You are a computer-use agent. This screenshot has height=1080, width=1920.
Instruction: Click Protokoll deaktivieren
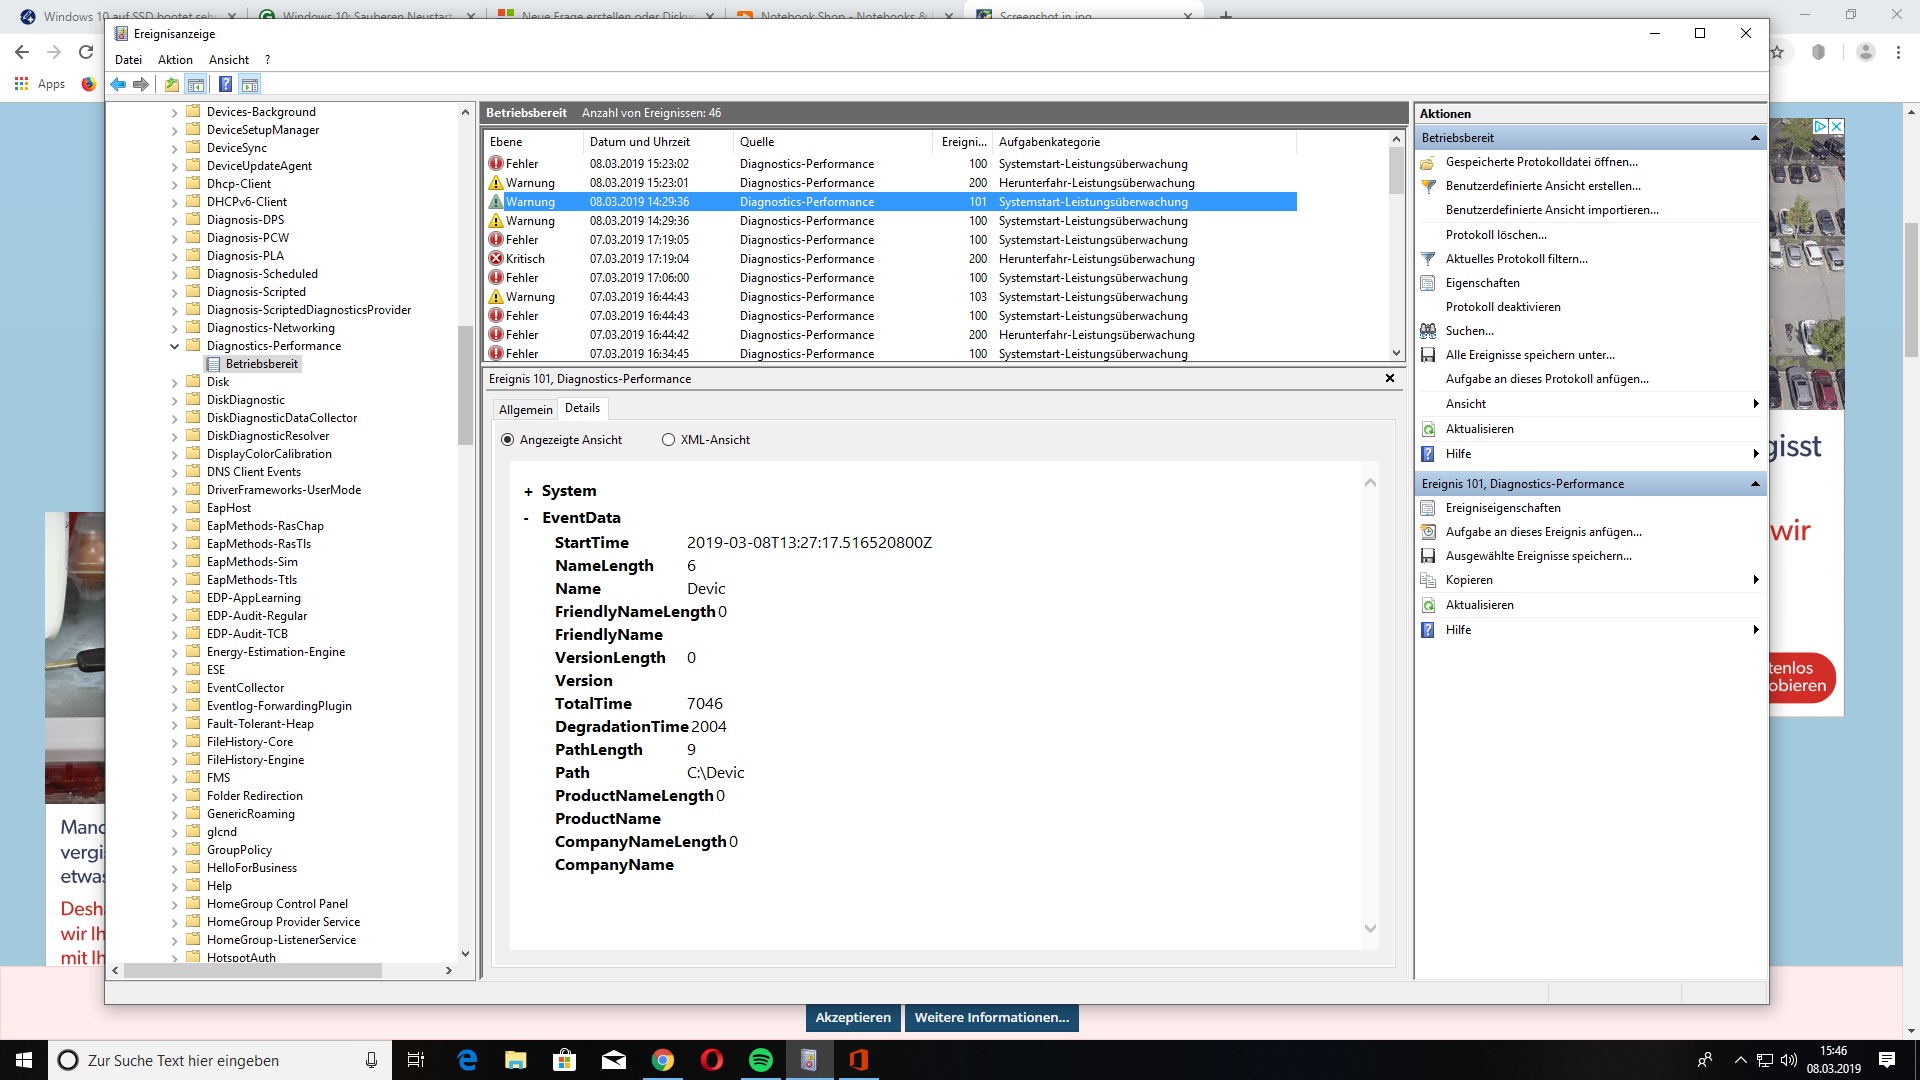pyautogui.click(x=1503, y=307)
